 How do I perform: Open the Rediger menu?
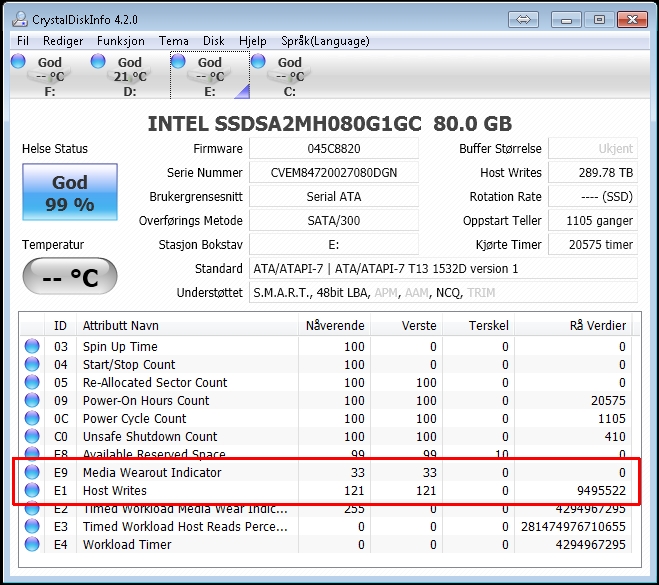pyautogui.click(x=63, y=41)
